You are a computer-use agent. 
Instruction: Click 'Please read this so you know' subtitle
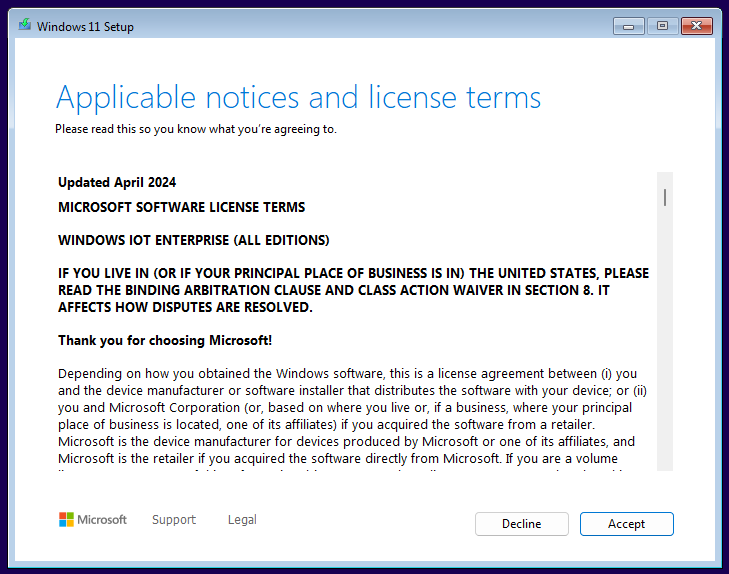pyautogui.click(x=196, y=129)
